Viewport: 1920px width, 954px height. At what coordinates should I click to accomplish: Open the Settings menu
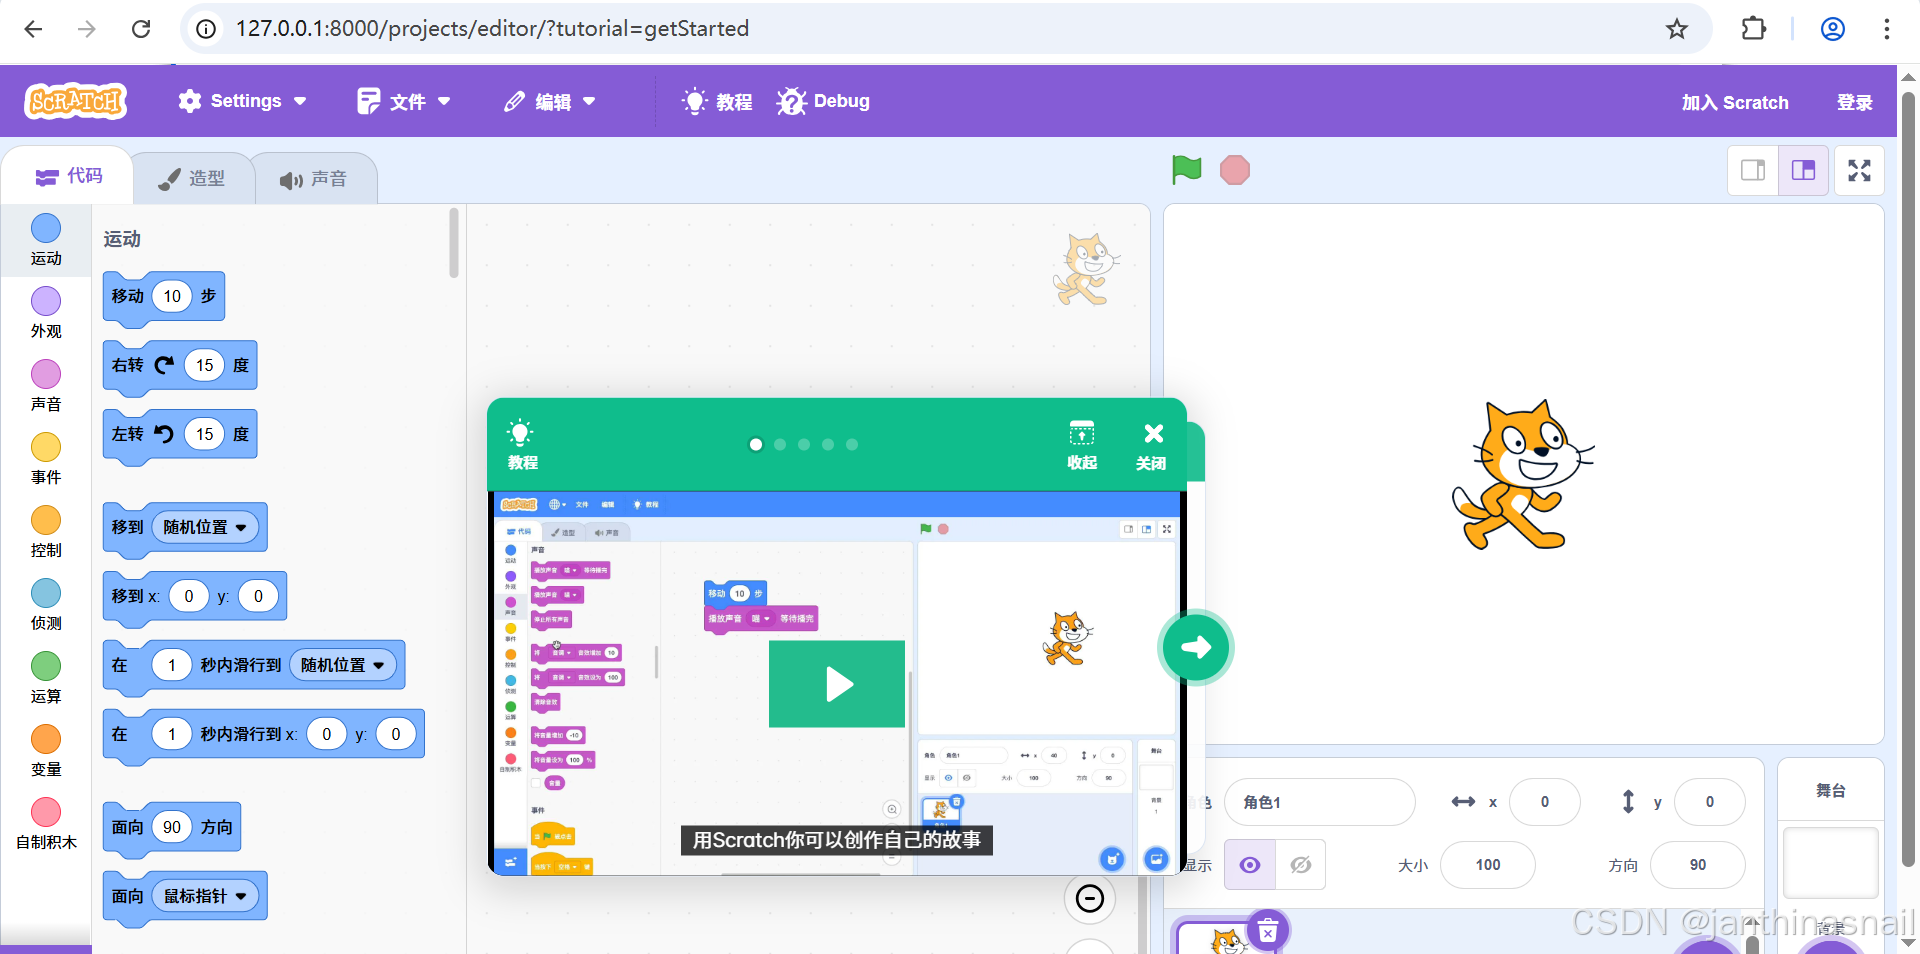click(x=242, y=101)
